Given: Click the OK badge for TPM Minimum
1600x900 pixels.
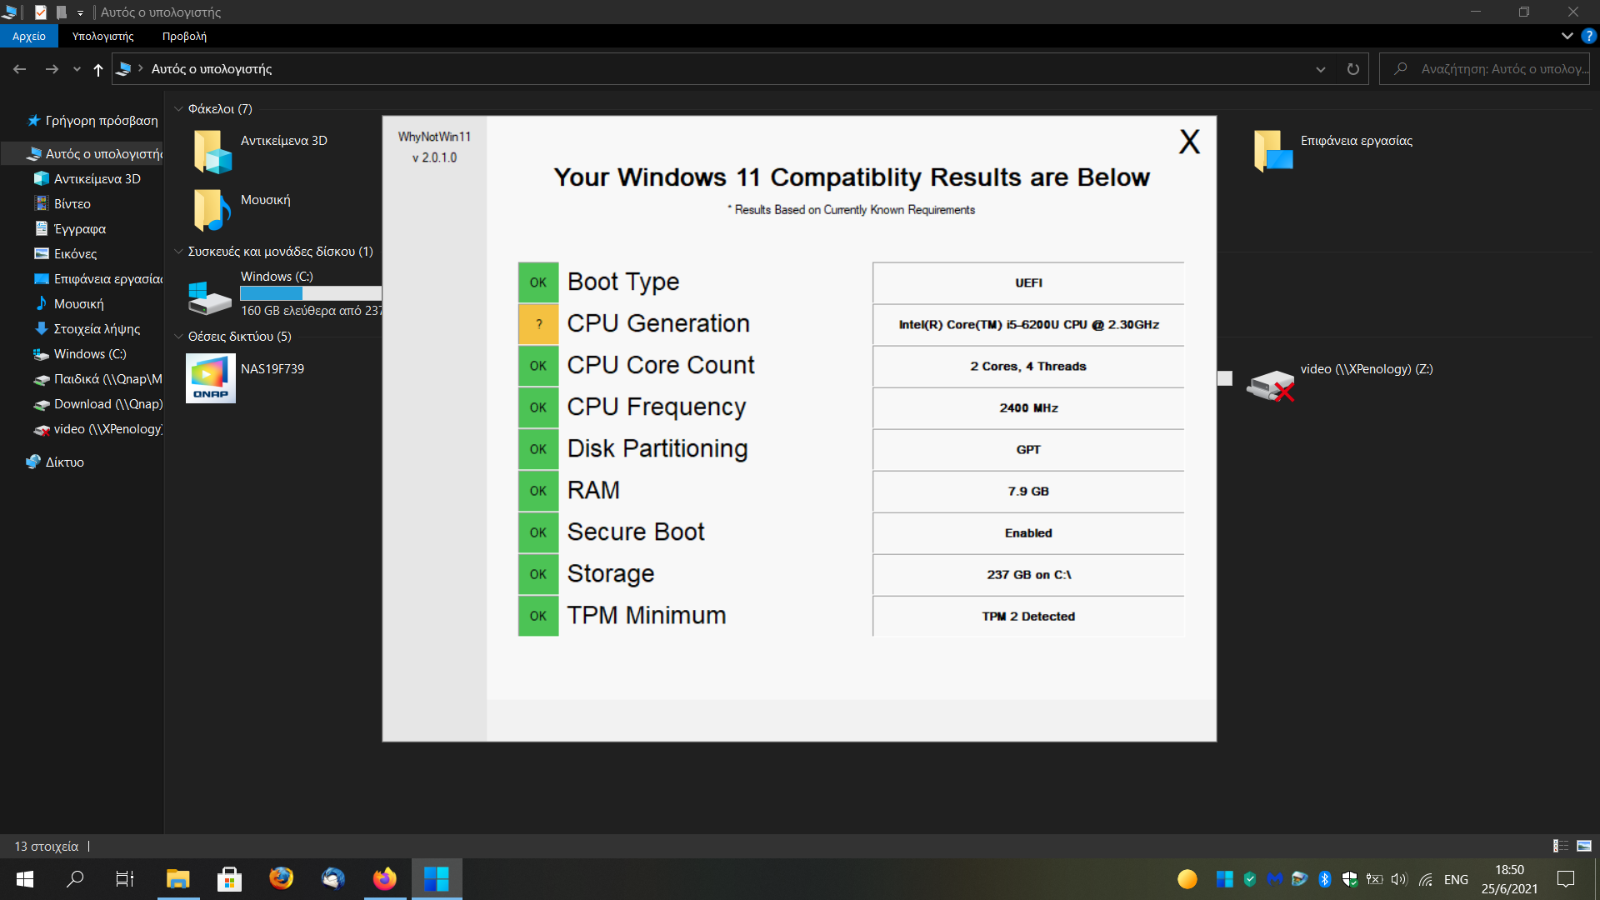Looking at the screenshot, I should pyautogui.click(x=538, y=616).
